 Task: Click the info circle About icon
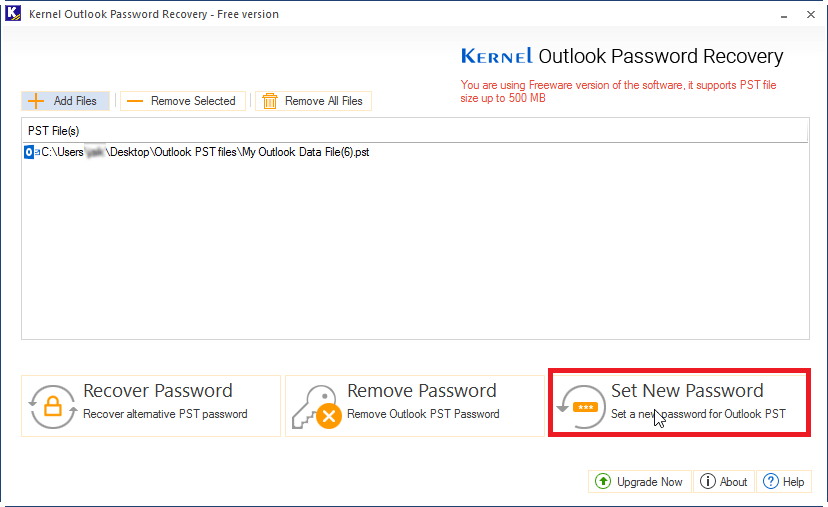point(708,482)
